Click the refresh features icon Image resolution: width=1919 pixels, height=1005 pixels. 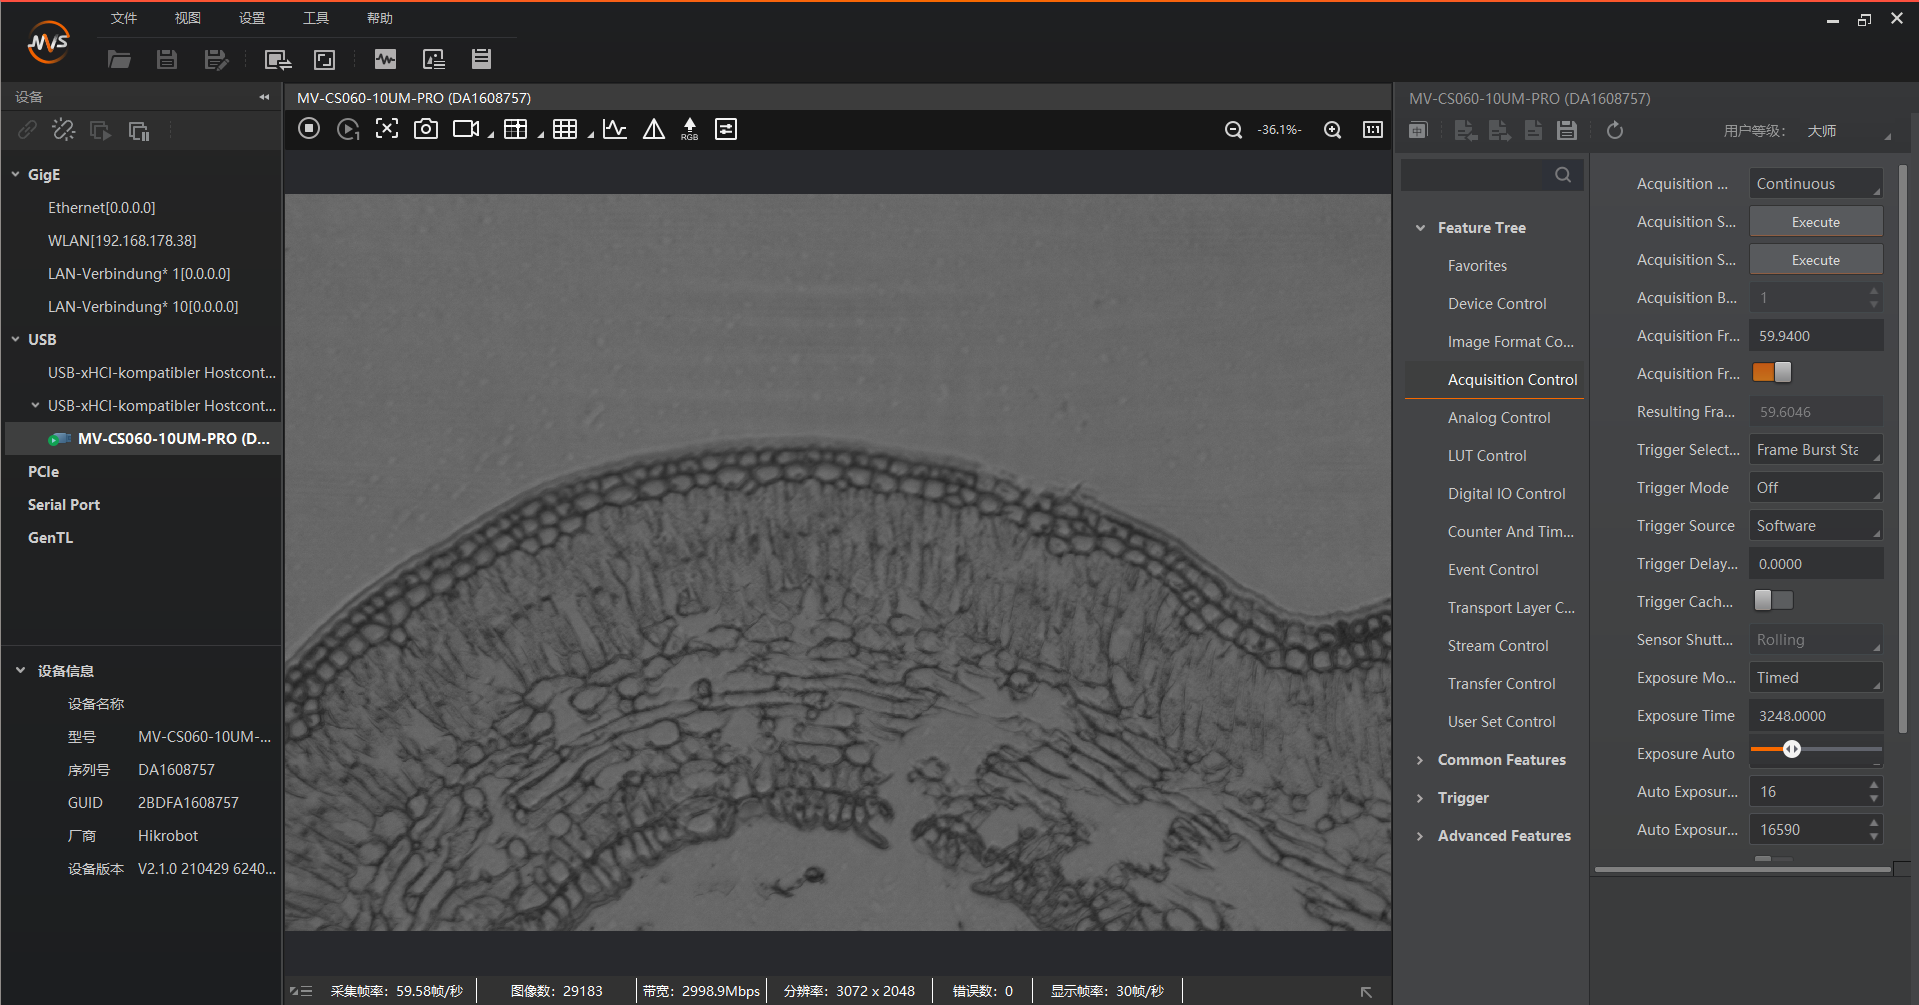[x=1614, y=131]
